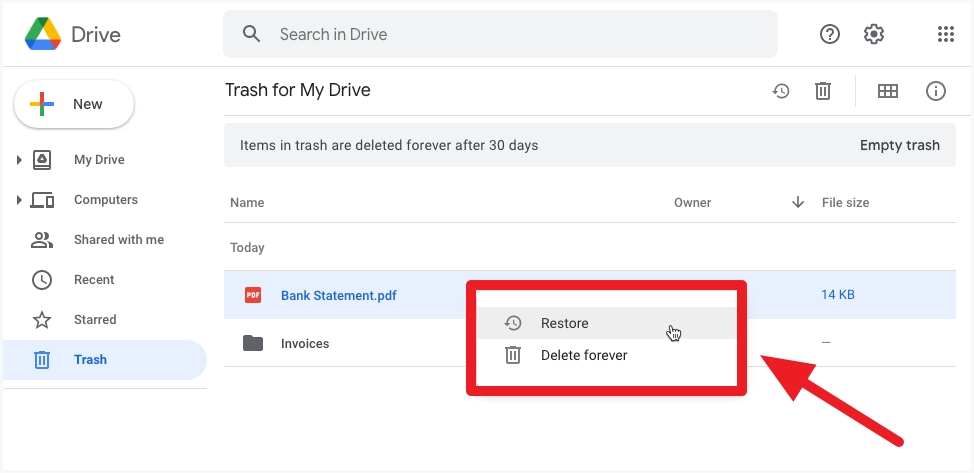This screenshot has height=473, width=974.
Task: Open Settings gear icon
Action: point(874,35)
